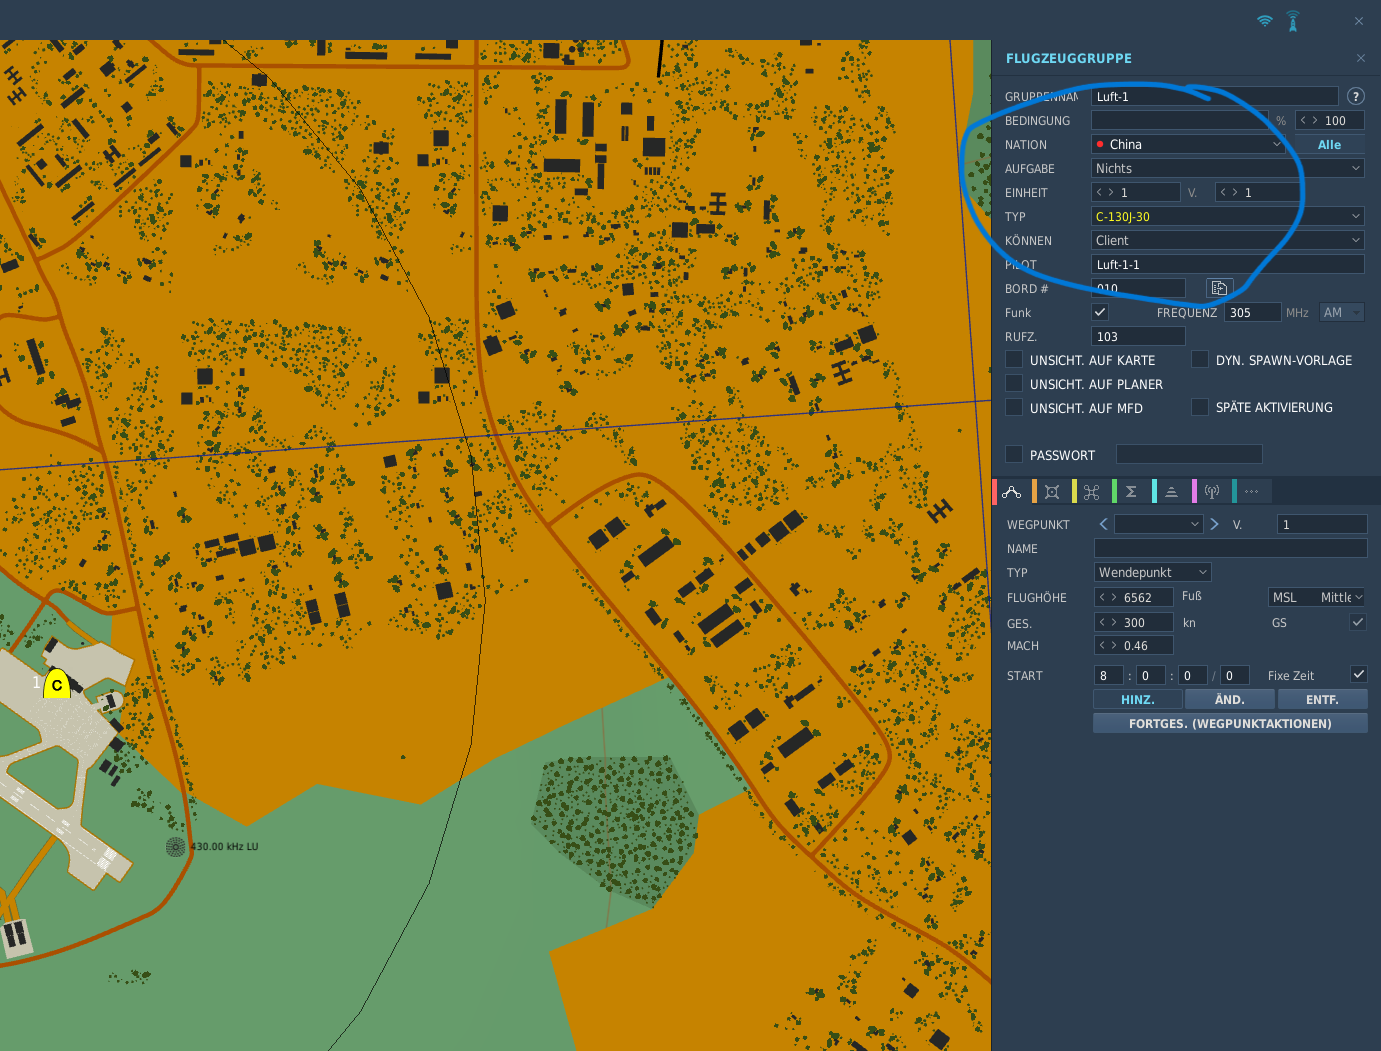Open the route waypoints tab icon
The height and width of the screenshot is (1051, 1381).
[x=1012, y=492]
